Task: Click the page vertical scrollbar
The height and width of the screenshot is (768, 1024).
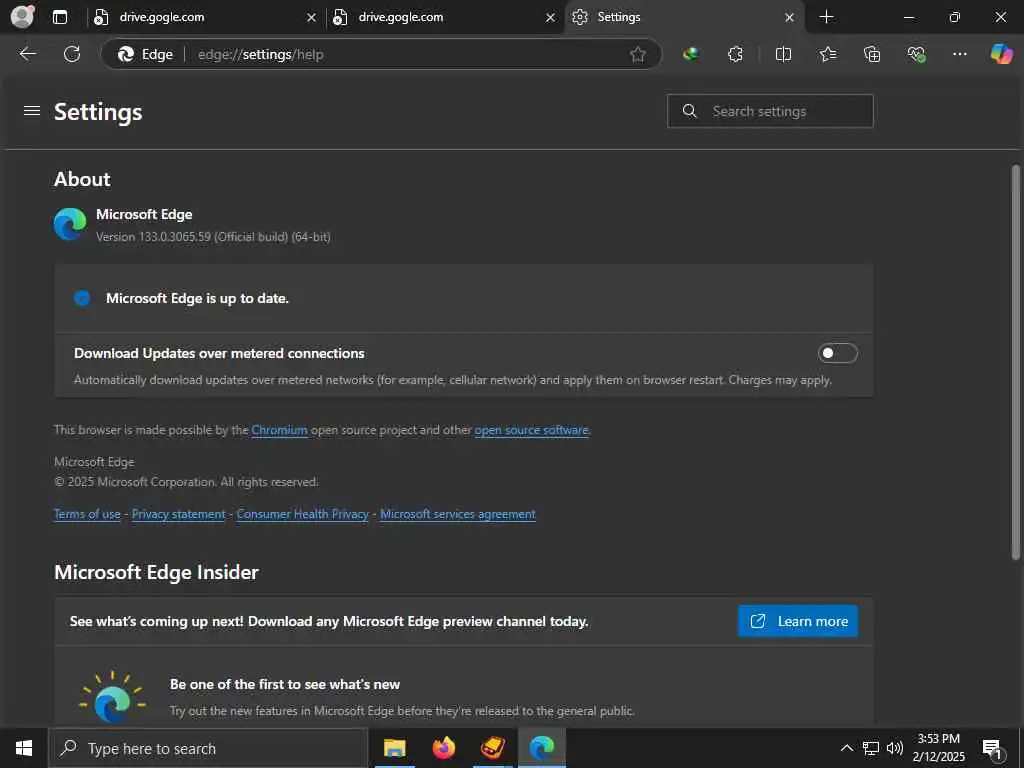Action: pyautogui.click(x=1016, y=362)
